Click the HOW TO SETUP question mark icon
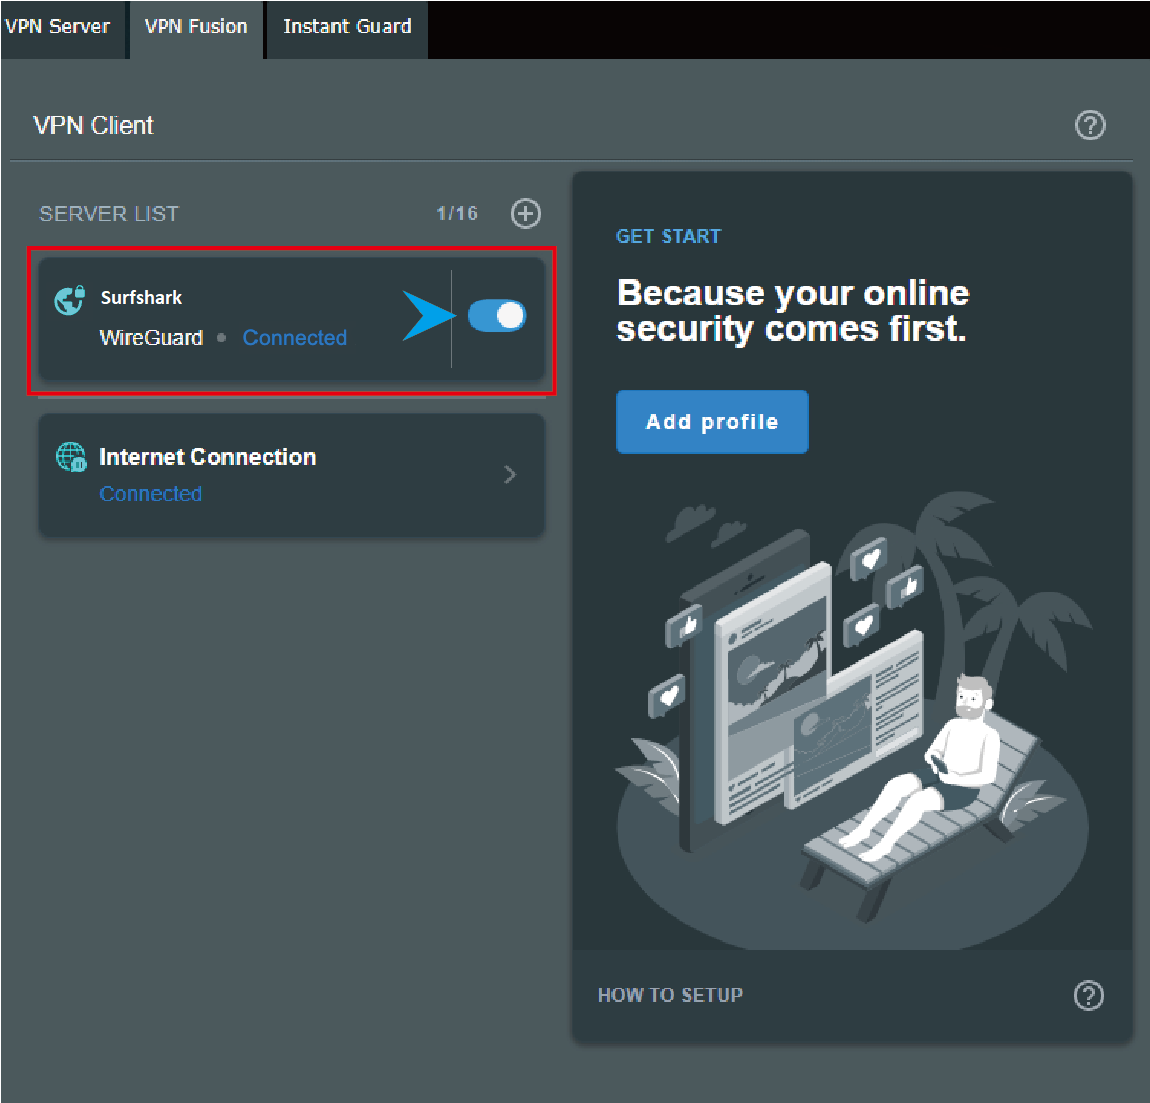Screen dimensions: 1150x1103 point(1088,995)
